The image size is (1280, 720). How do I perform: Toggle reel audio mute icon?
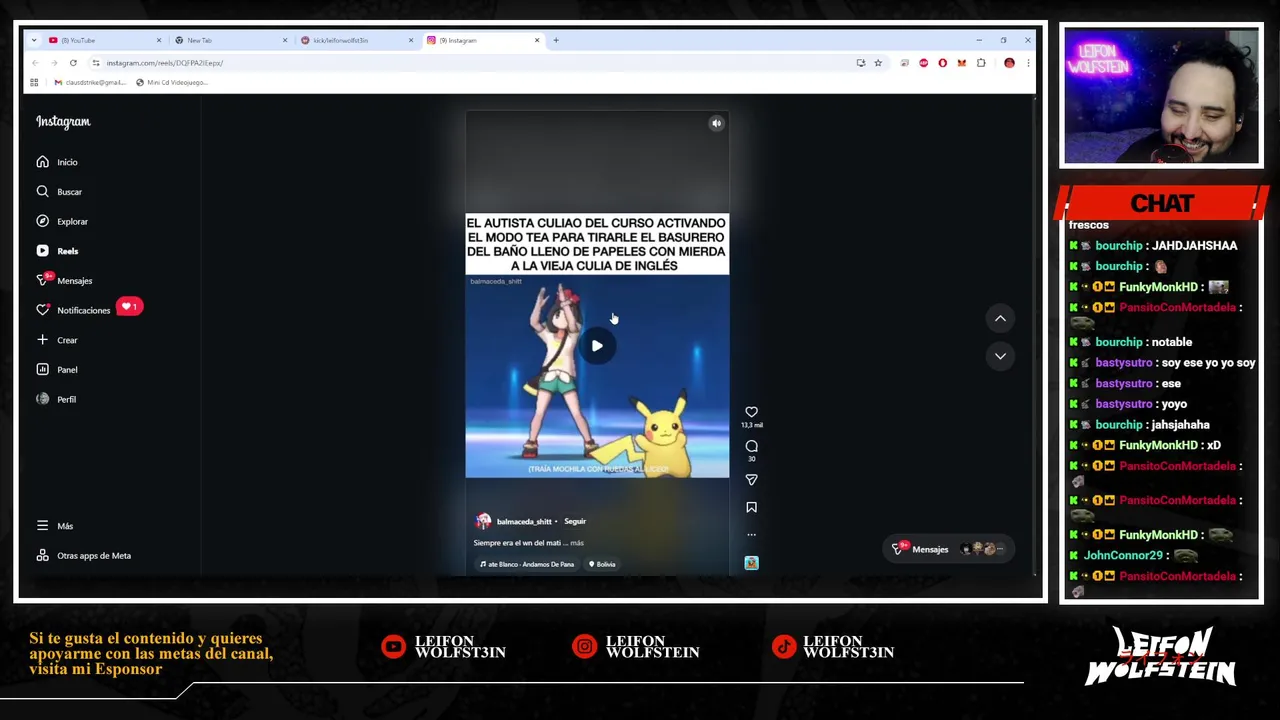[x=716, y=123]
